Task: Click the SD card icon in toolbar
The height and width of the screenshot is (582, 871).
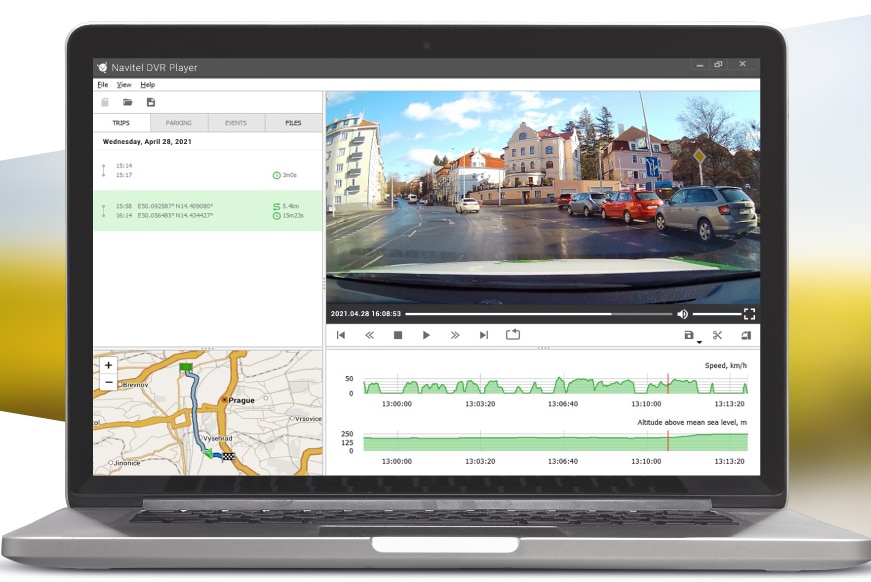Action: 105,102
